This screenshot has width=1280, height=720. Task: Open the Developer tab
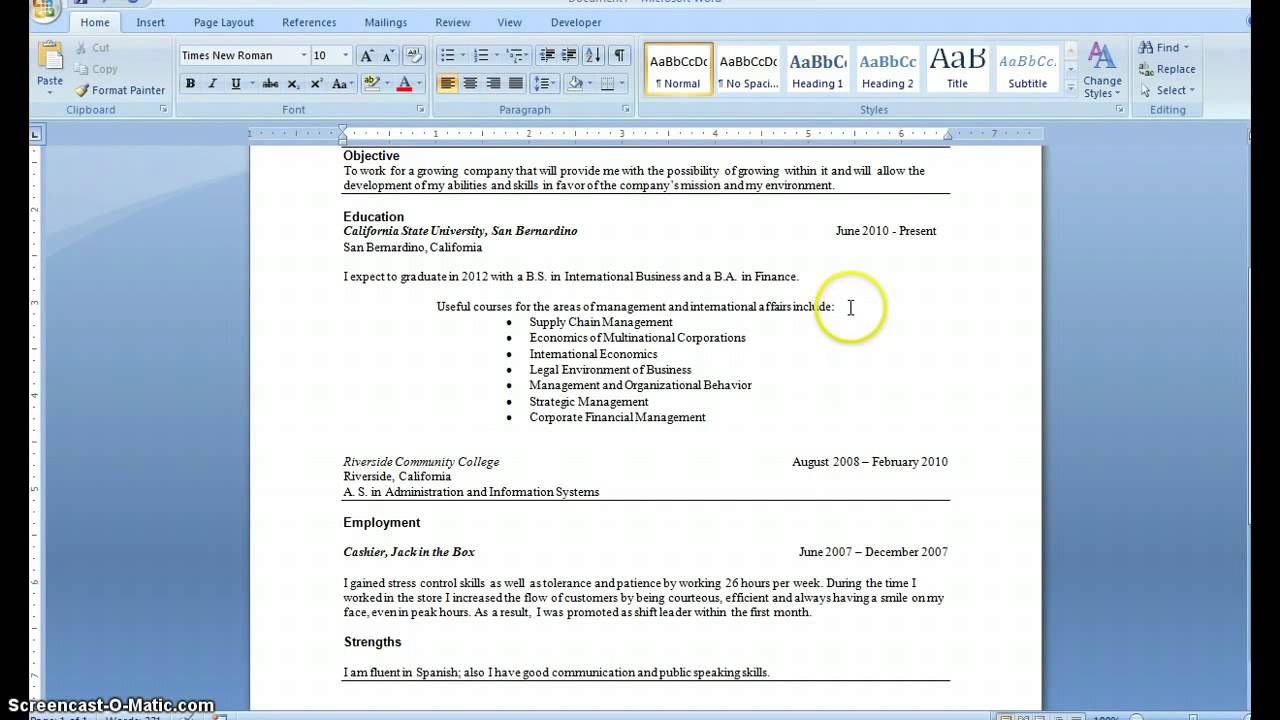pos(576,22)
